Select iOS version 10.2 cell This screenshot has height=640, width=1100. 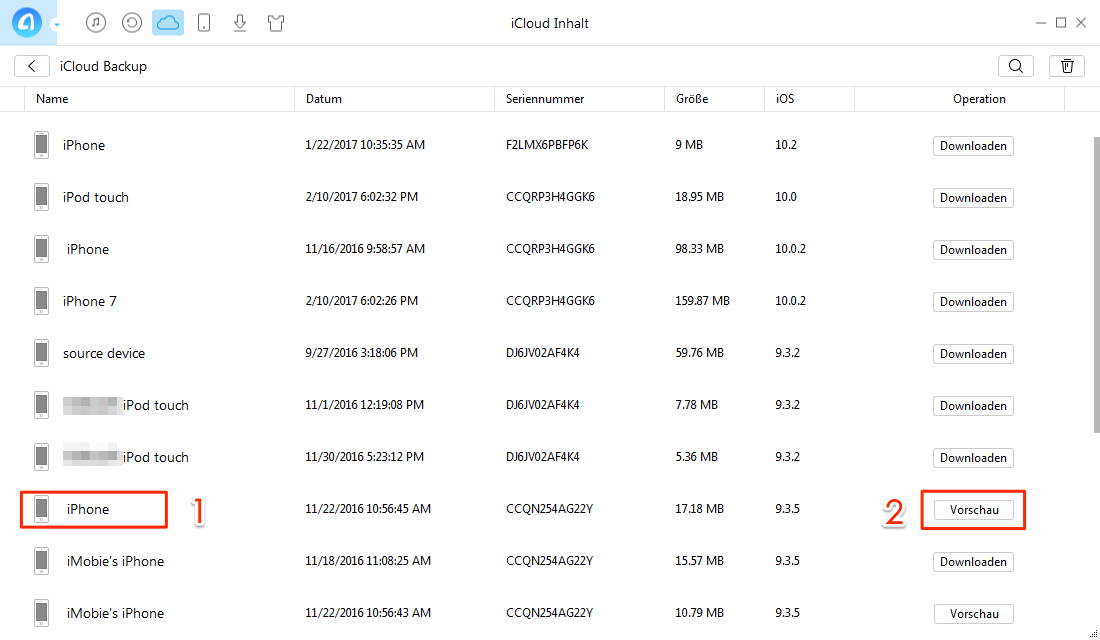tap(786, 145)
